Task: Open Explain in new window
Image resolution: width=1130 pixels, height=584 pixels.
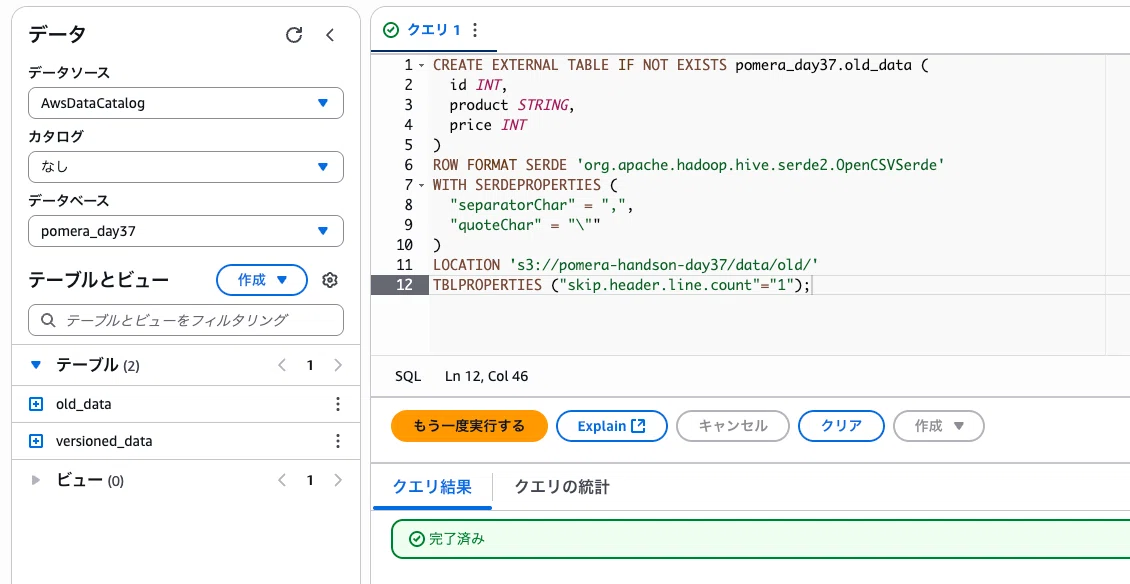Action: point(612,425)
